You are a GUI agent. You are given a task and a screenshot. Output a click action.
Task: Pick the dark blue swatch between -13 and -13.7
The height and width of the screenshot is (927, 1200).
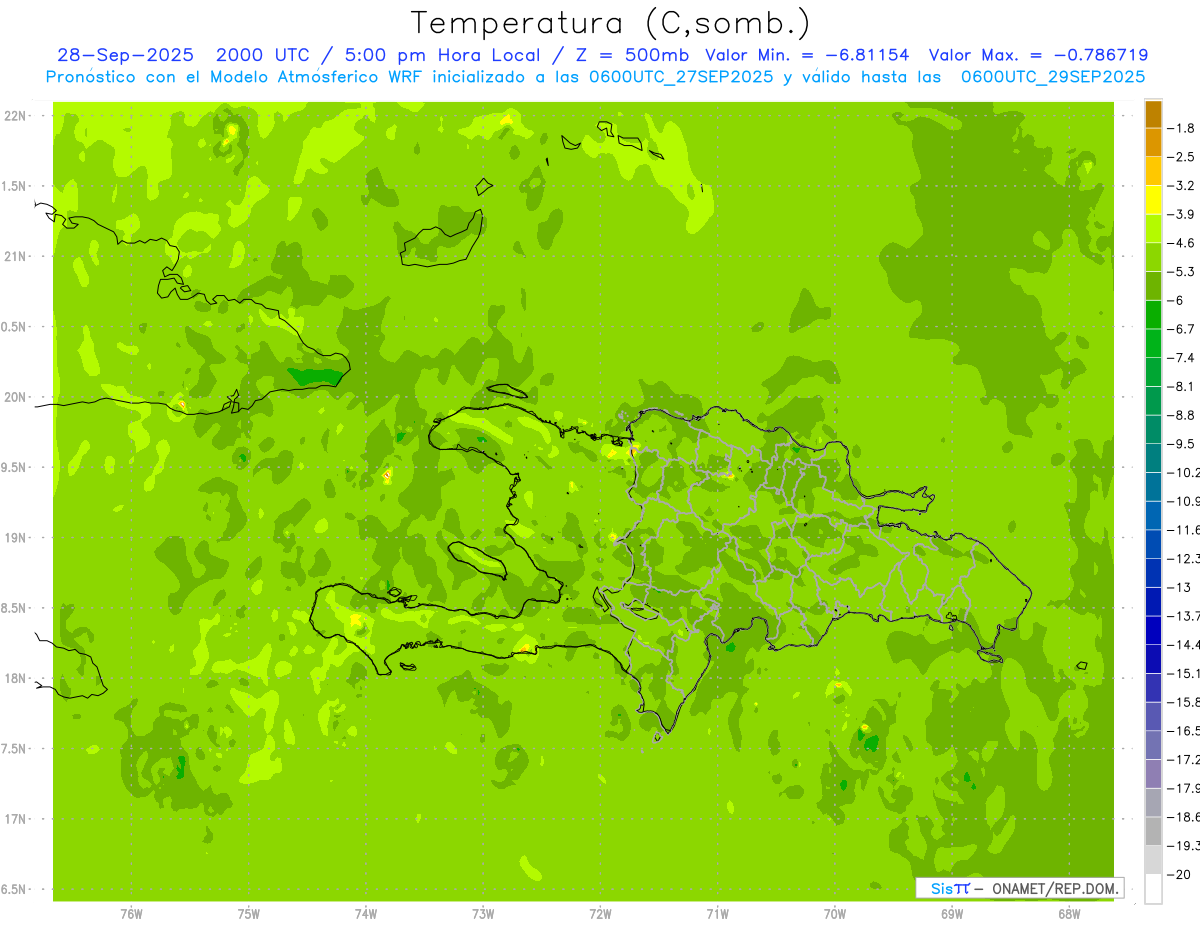tap(1153, 601)
